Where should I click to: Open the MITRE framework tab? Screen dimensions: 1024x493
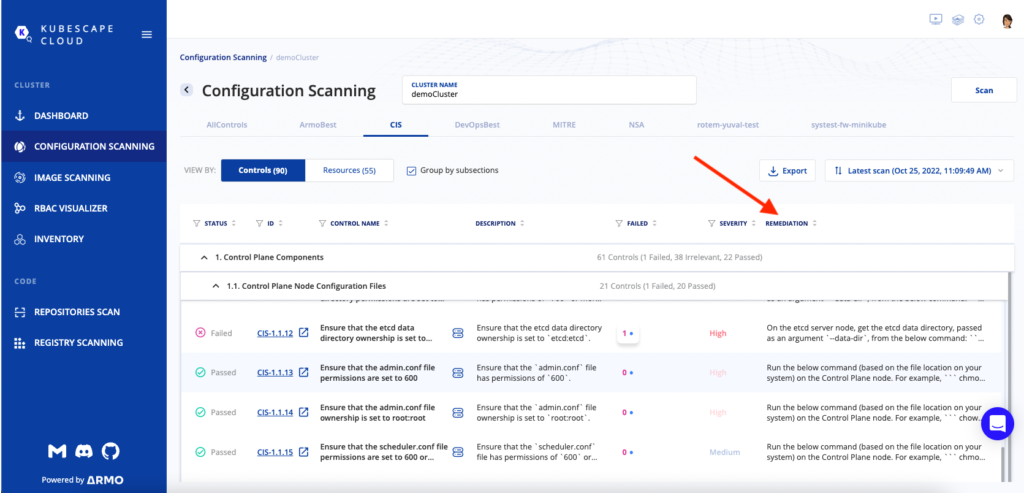tap(564, 125)
